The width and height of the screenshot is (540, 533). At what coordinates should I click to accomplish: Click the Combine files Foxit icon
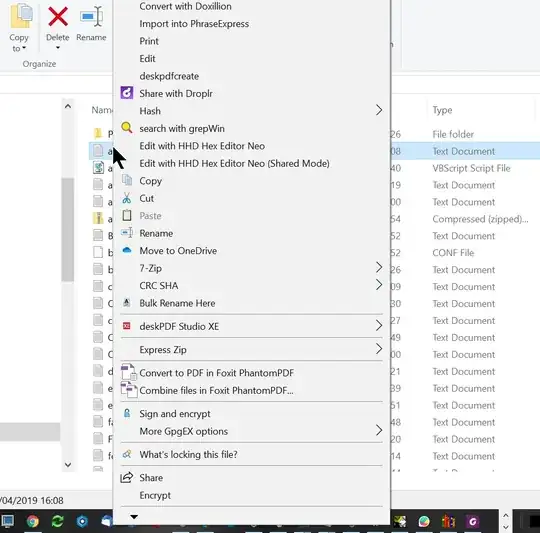coord(129,390)
